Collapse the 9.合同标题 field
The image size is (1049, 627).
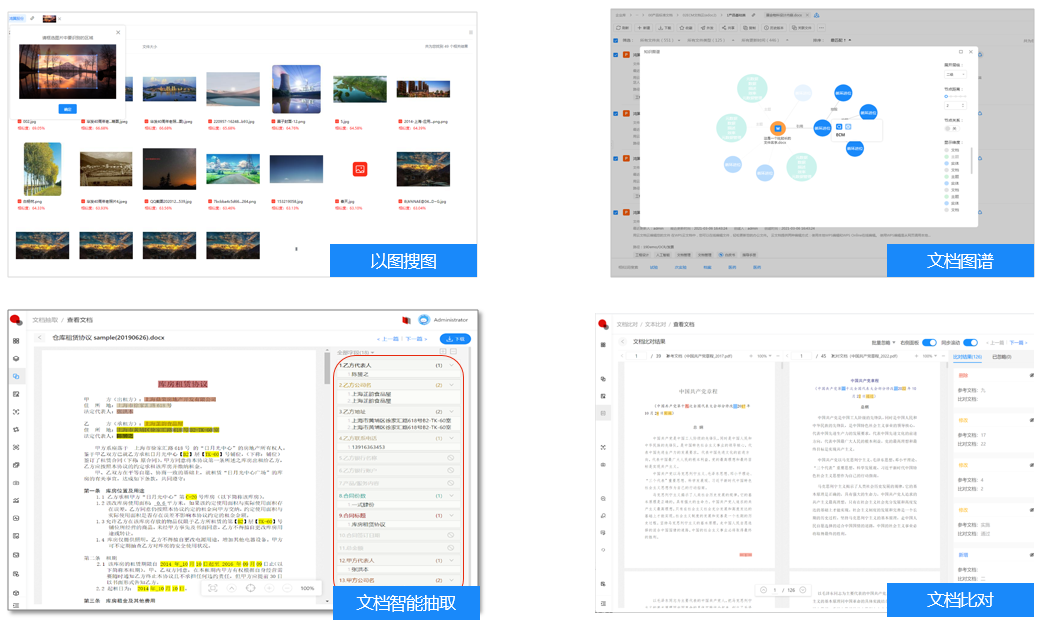click(452, 515)
